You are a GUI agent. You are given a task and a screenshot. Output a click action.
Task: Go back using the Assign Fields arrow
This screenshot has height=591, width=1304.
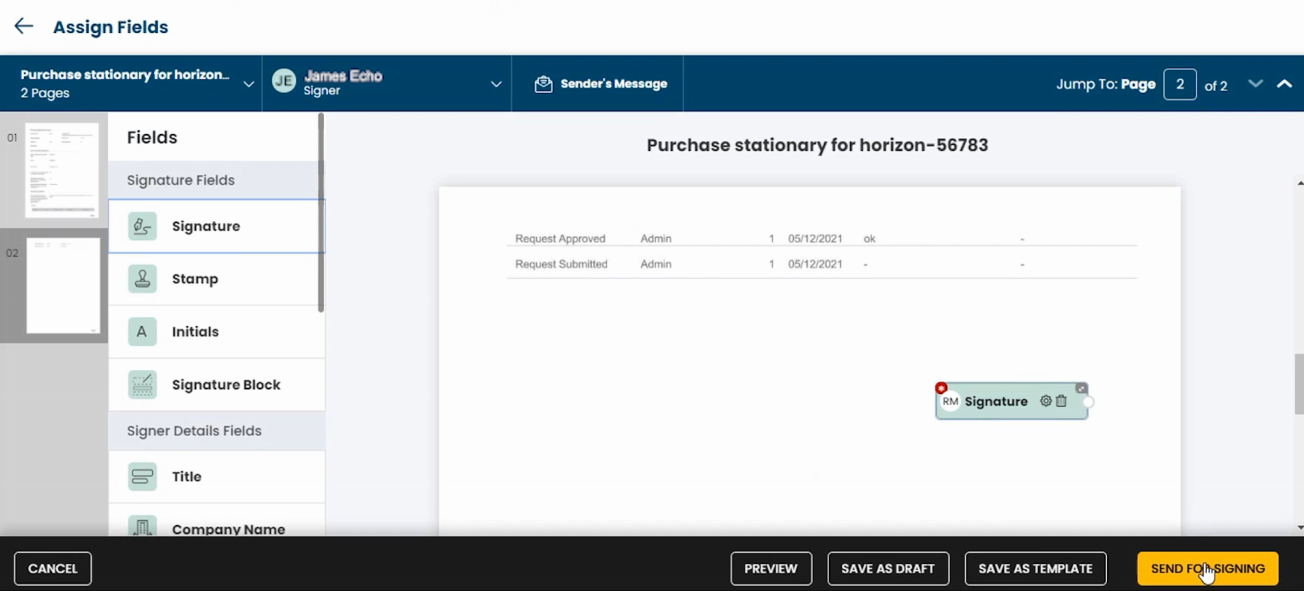click(x=23, y=26)
